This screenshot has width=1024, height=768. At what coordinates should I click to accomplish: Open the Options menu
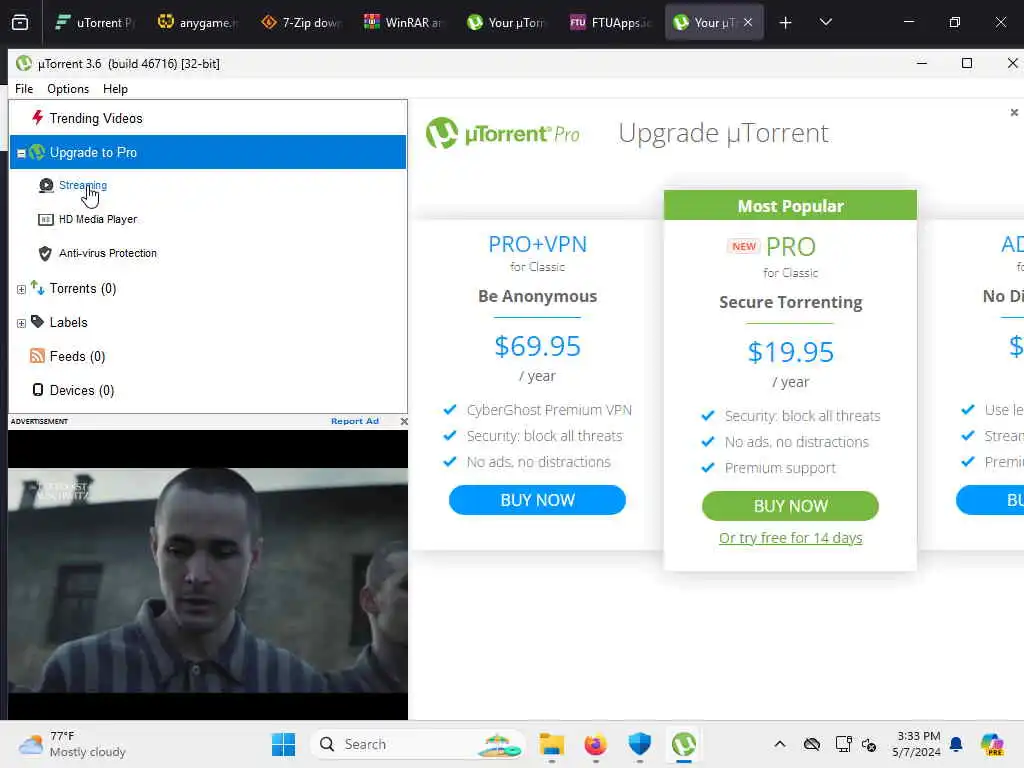tap(68, 89)
